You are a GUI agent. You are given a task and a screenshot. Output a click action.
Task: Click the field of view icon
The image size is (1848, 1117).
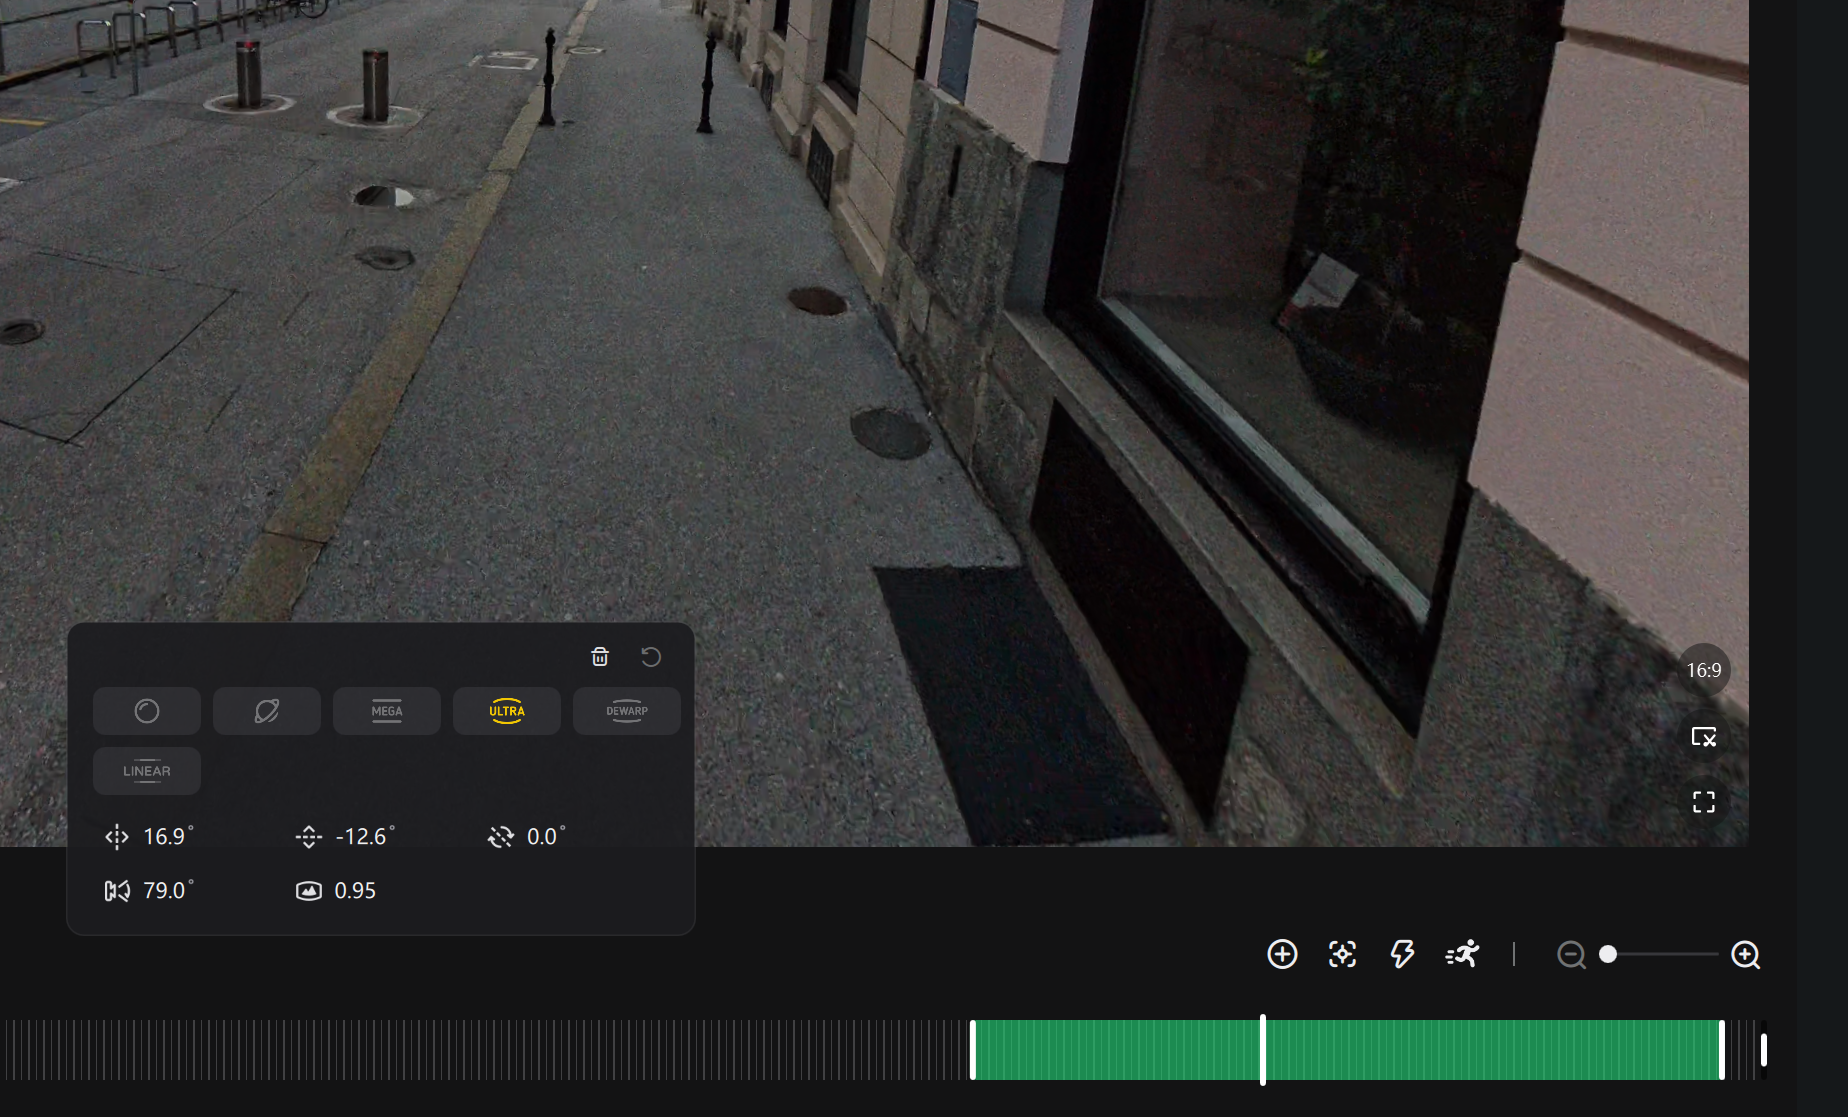coord(117,891)
